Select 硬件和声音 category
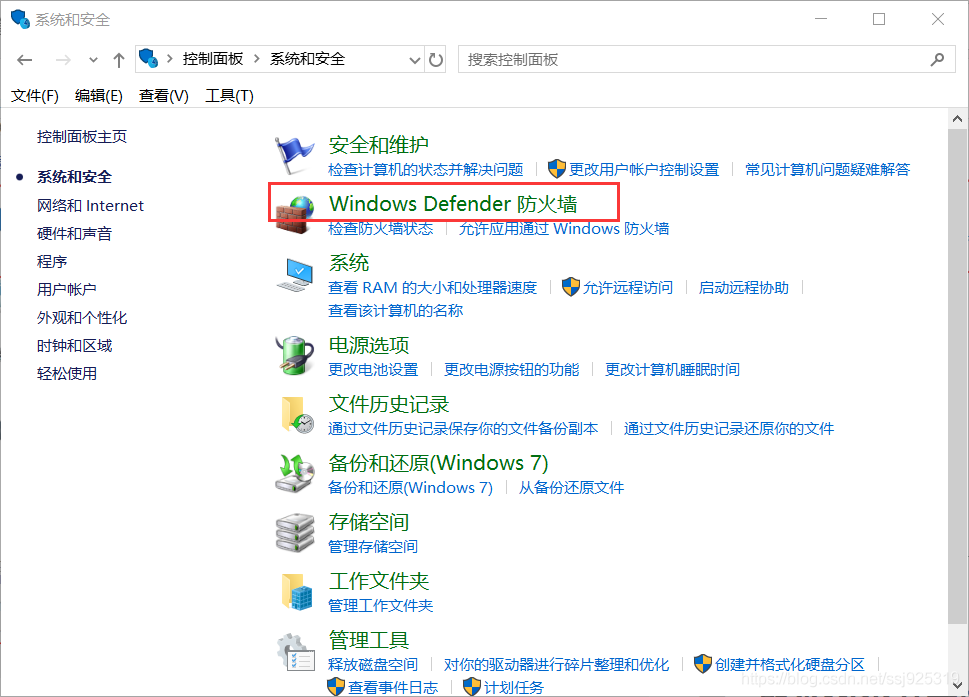Image resolution: width=969 pixels, height=697 pixels. coord(74,234)
